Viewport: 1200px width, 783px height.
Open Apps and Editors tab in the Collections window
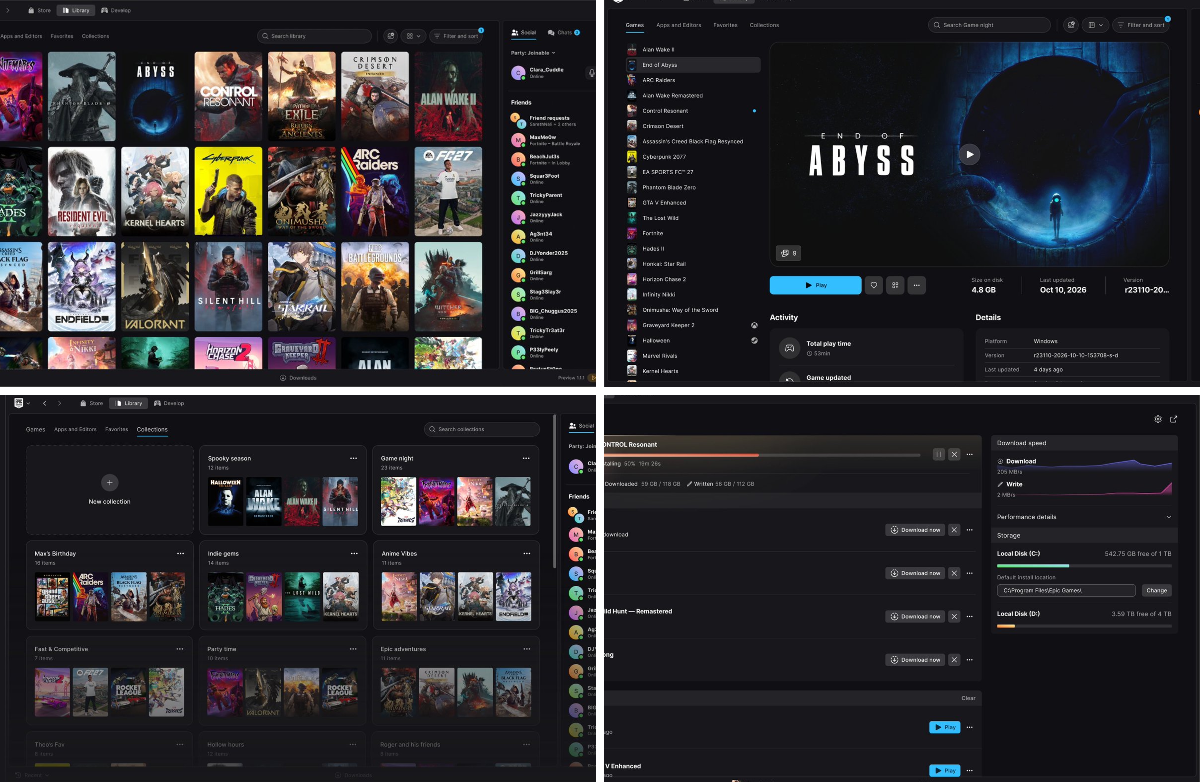coord(76,429)
